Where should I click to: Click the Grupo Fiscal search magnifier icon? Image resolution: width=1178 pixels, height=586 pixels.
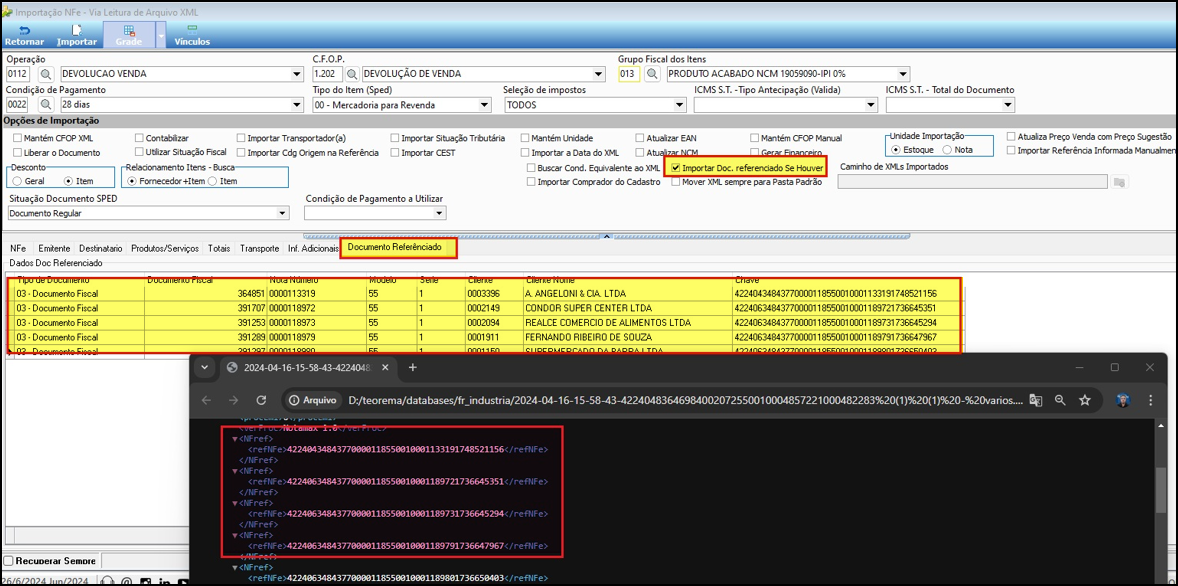click(653, 74)
